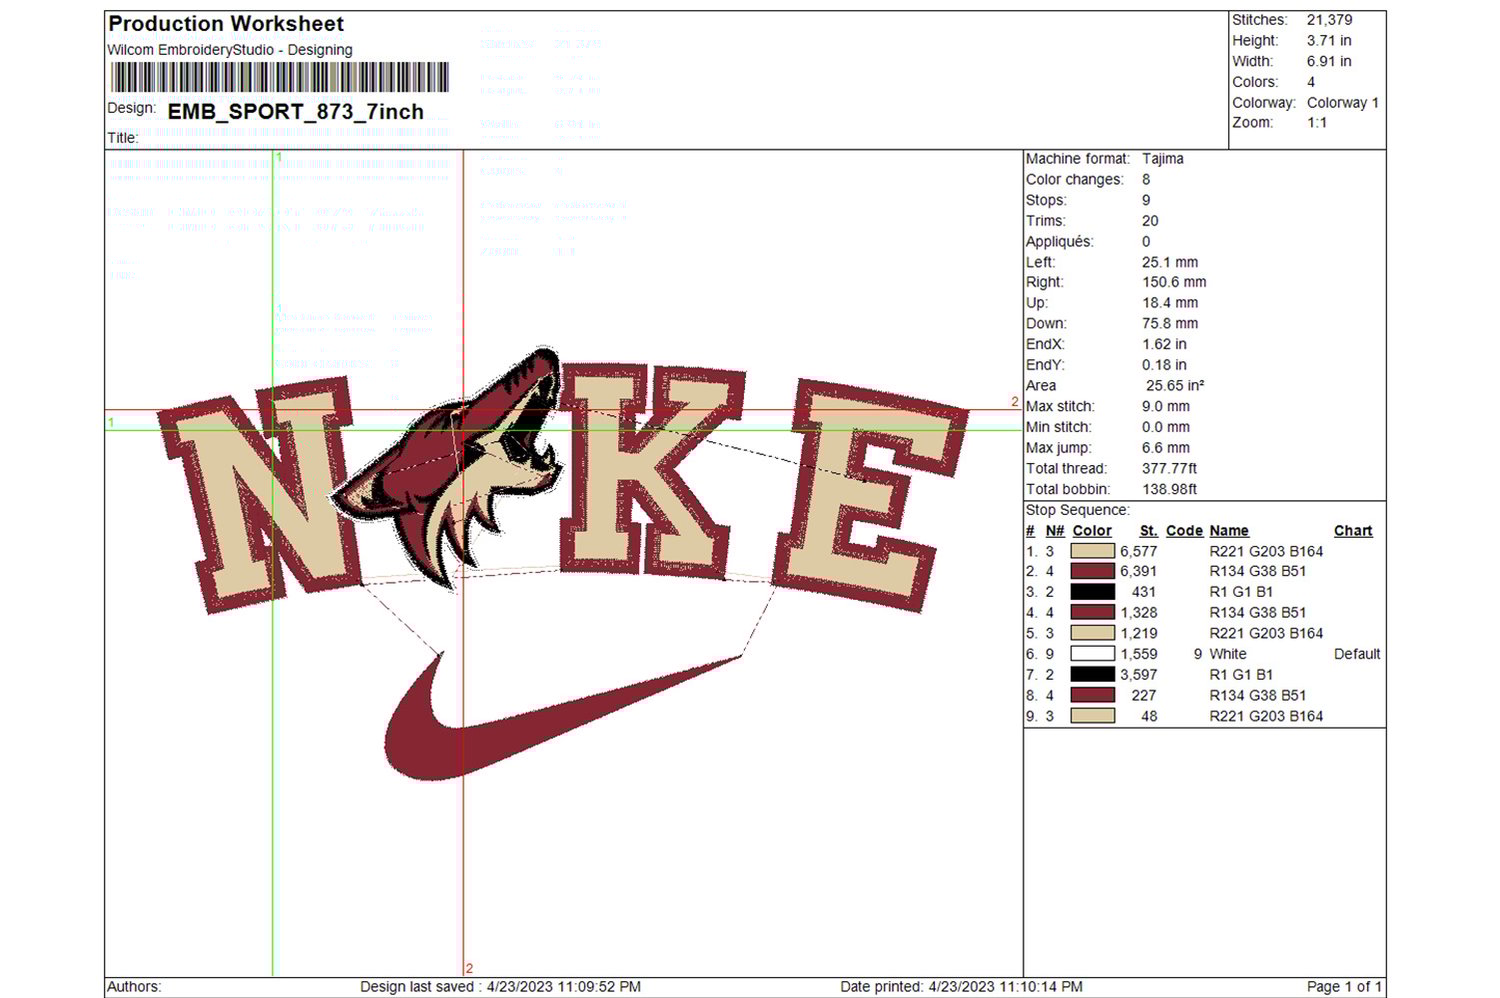The width and height of the screenshot is (1500, 998).
Task: Click the width value "6.91 in"
Action: tap(1329, 61)
